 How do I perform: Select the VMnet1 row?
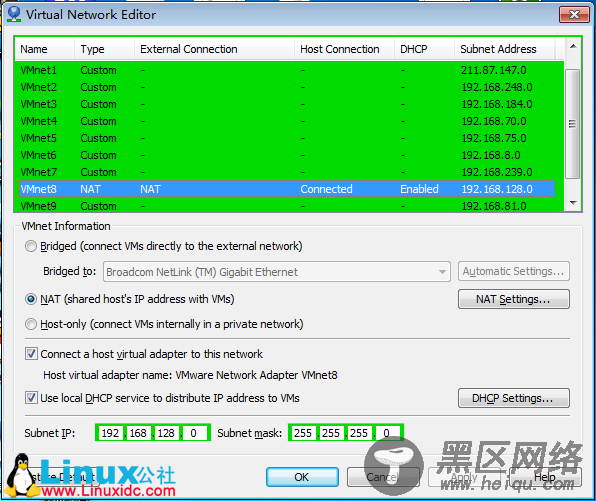[287, 70]
